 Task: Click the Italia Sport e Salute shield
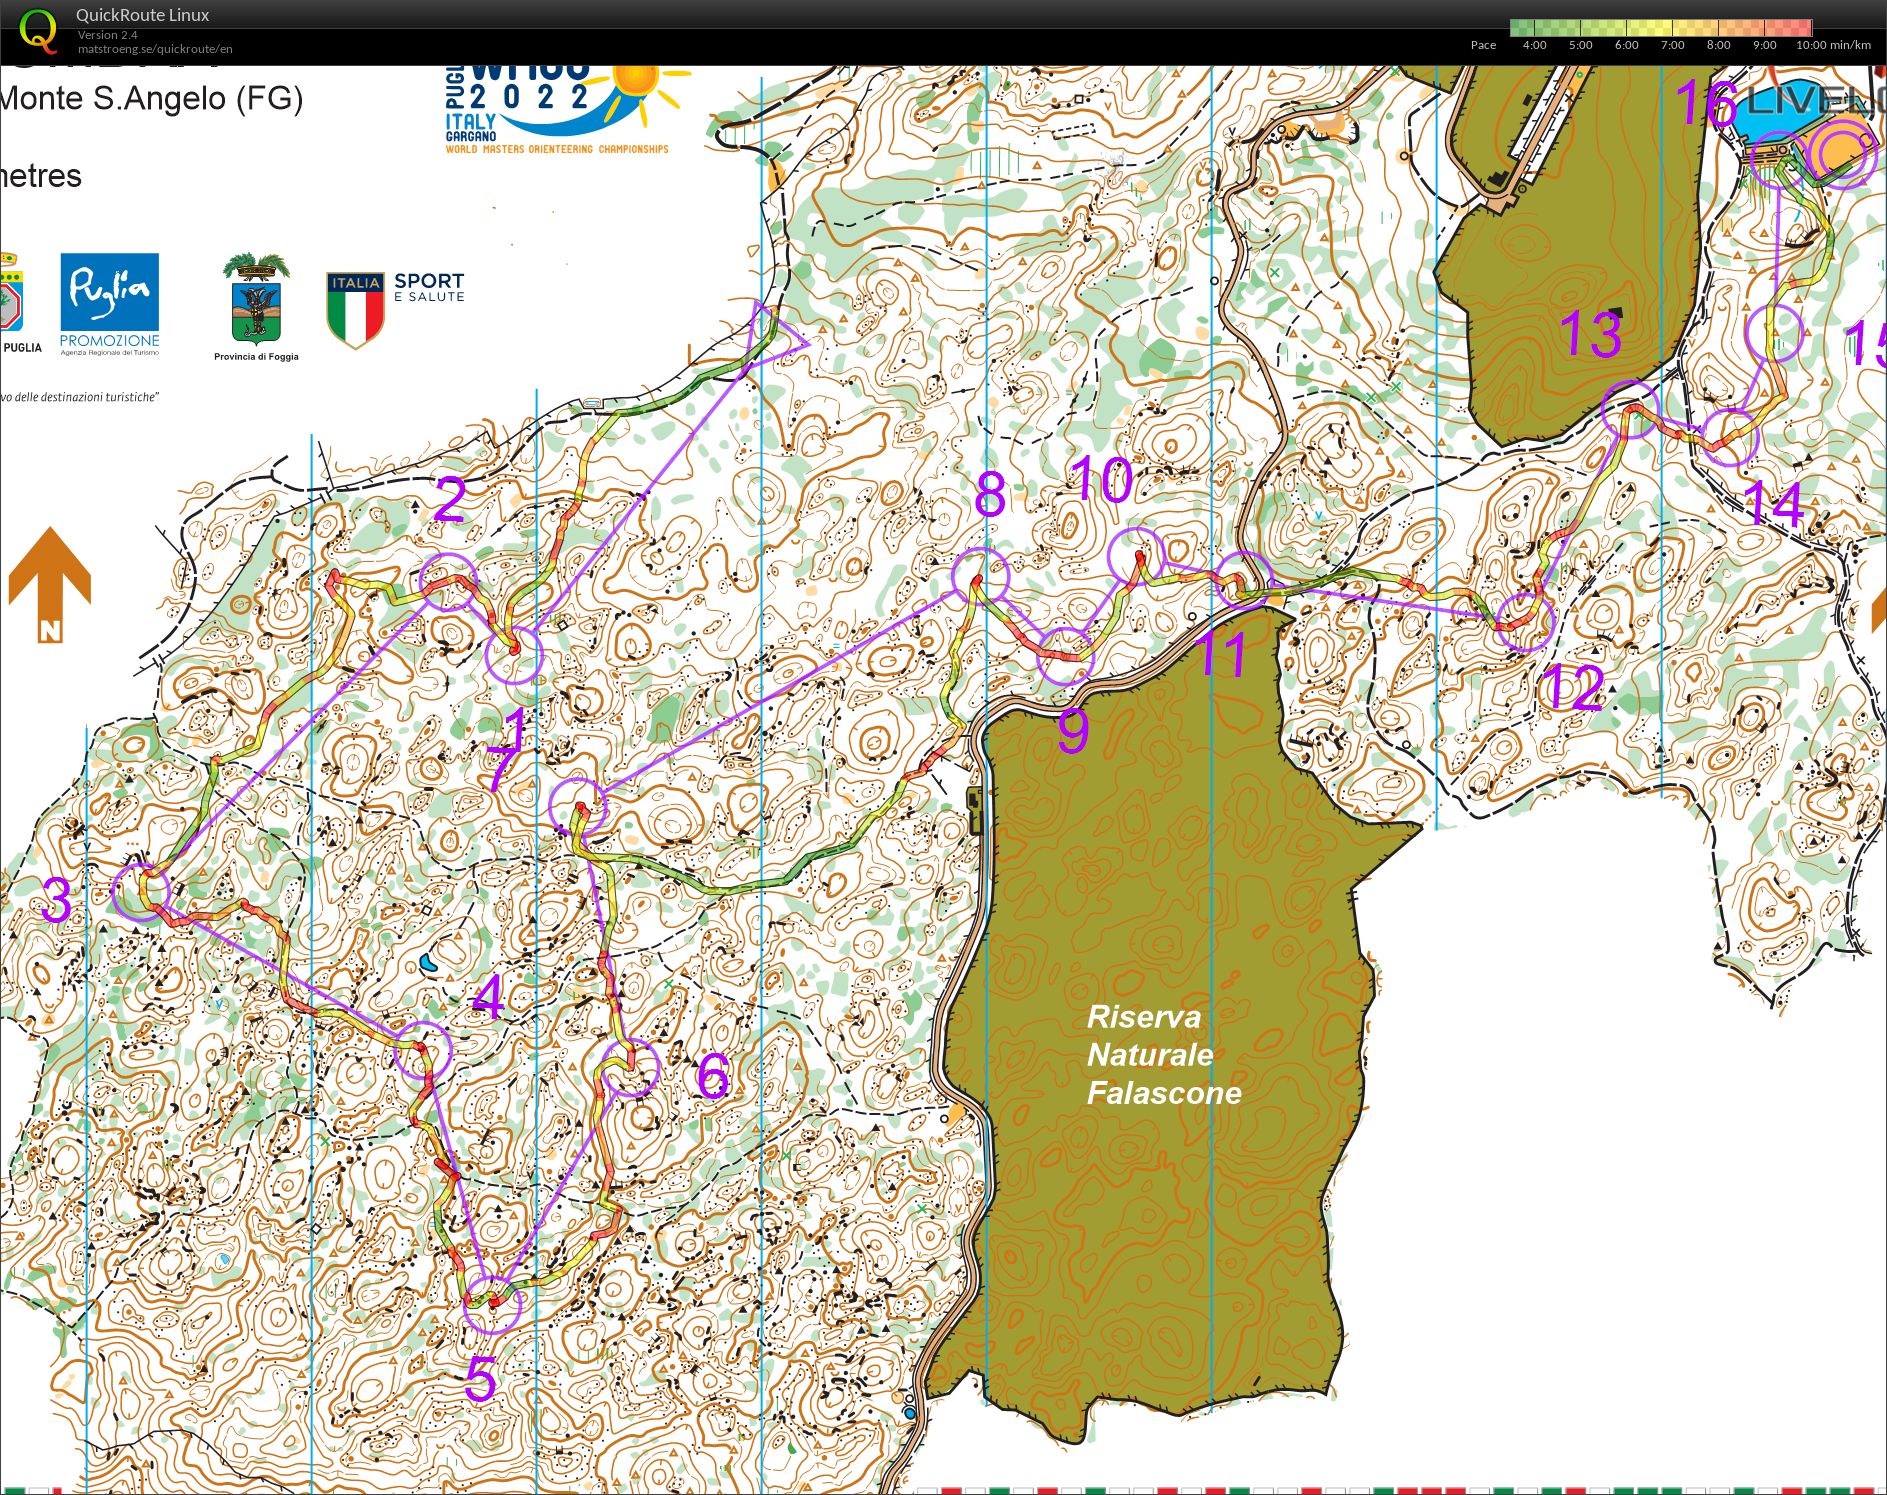point(356,310)
